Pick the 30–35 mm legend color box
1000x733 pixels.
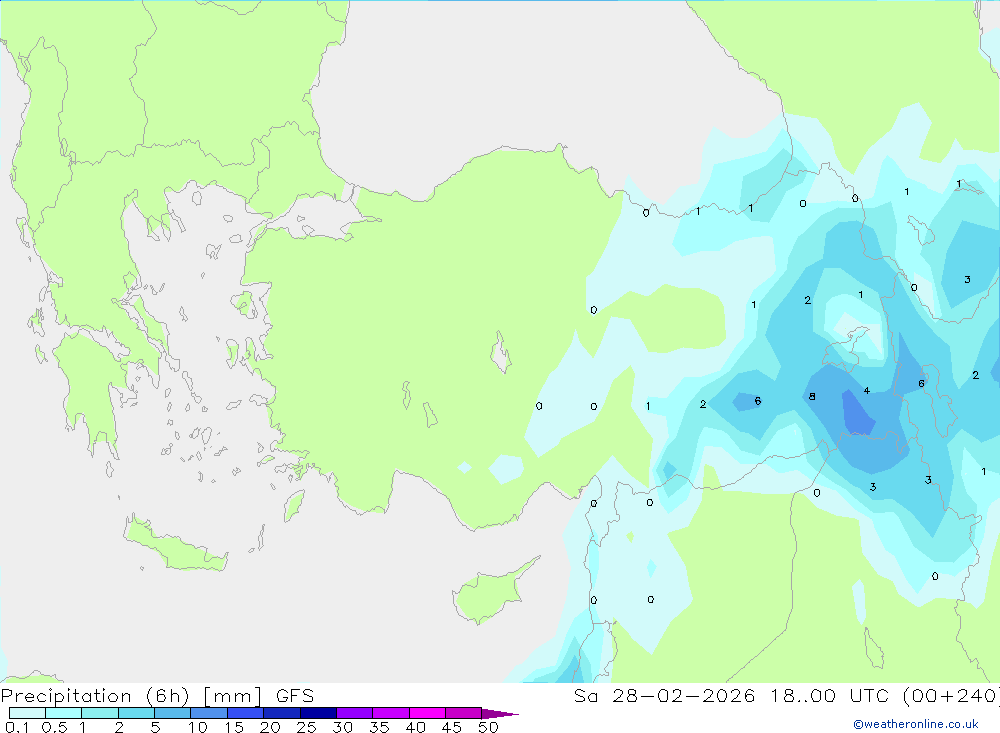pyautogui.click(x=355, y=713)
